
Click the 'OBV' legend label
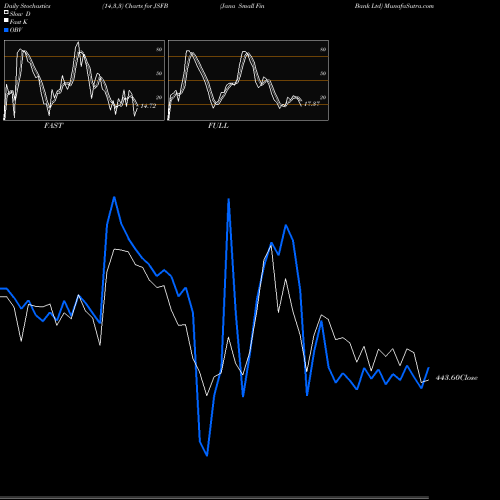click(16, 30)
